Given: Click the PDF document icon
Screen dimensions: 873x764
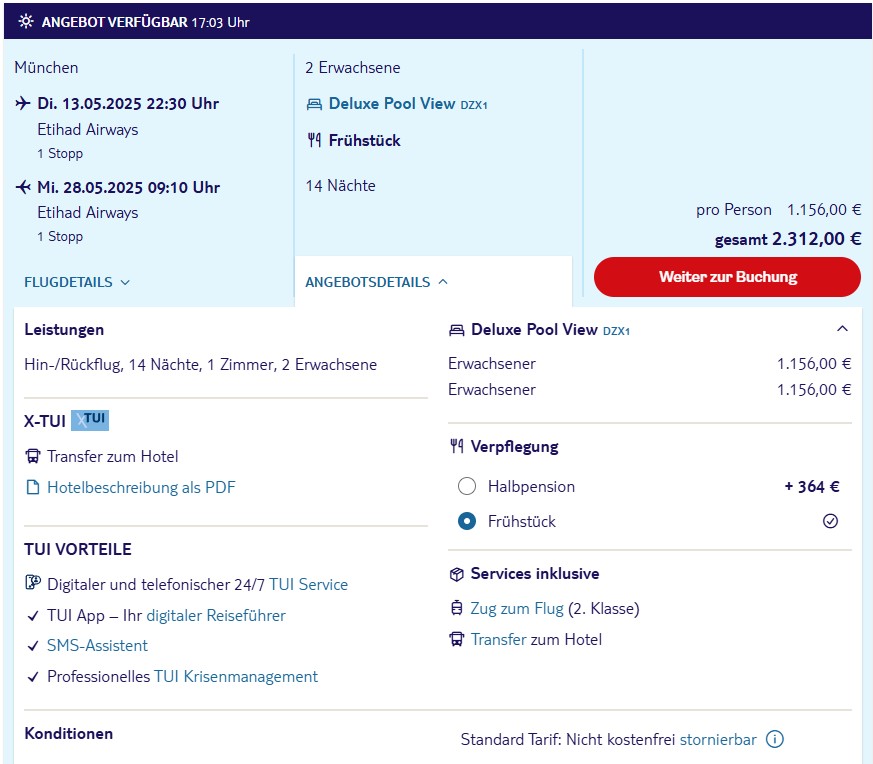Looking at the screenshot, I should (x=33, y=488).
